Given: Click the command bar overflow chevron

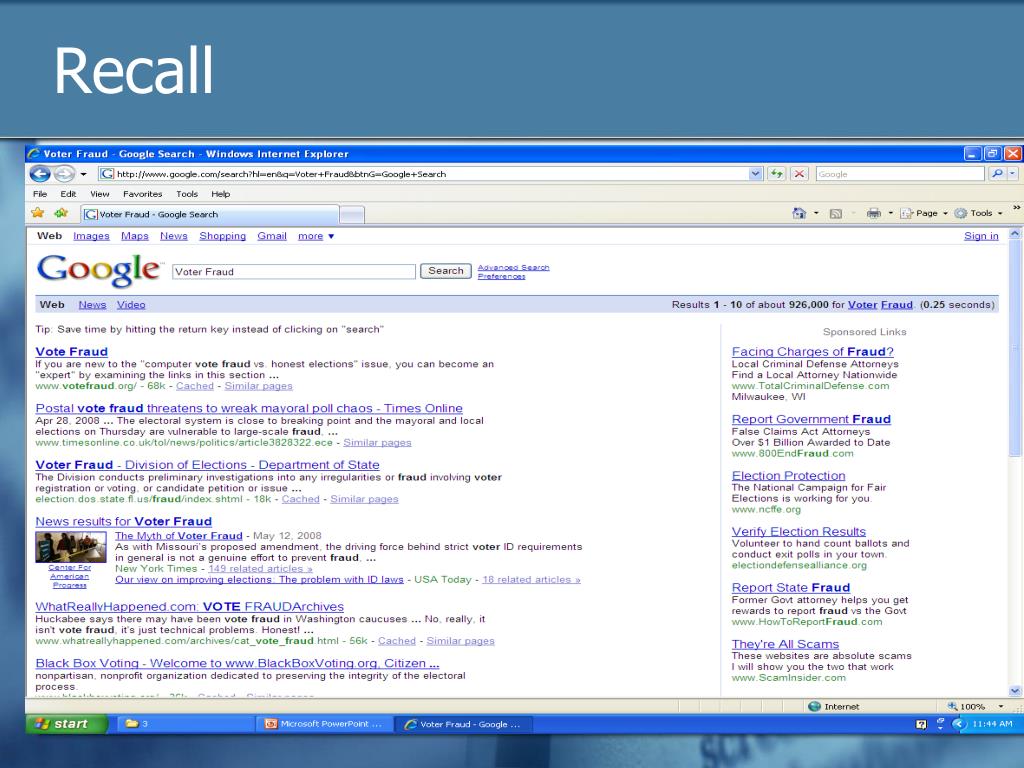Looking at the screenshot, I should click(1016, 208).
